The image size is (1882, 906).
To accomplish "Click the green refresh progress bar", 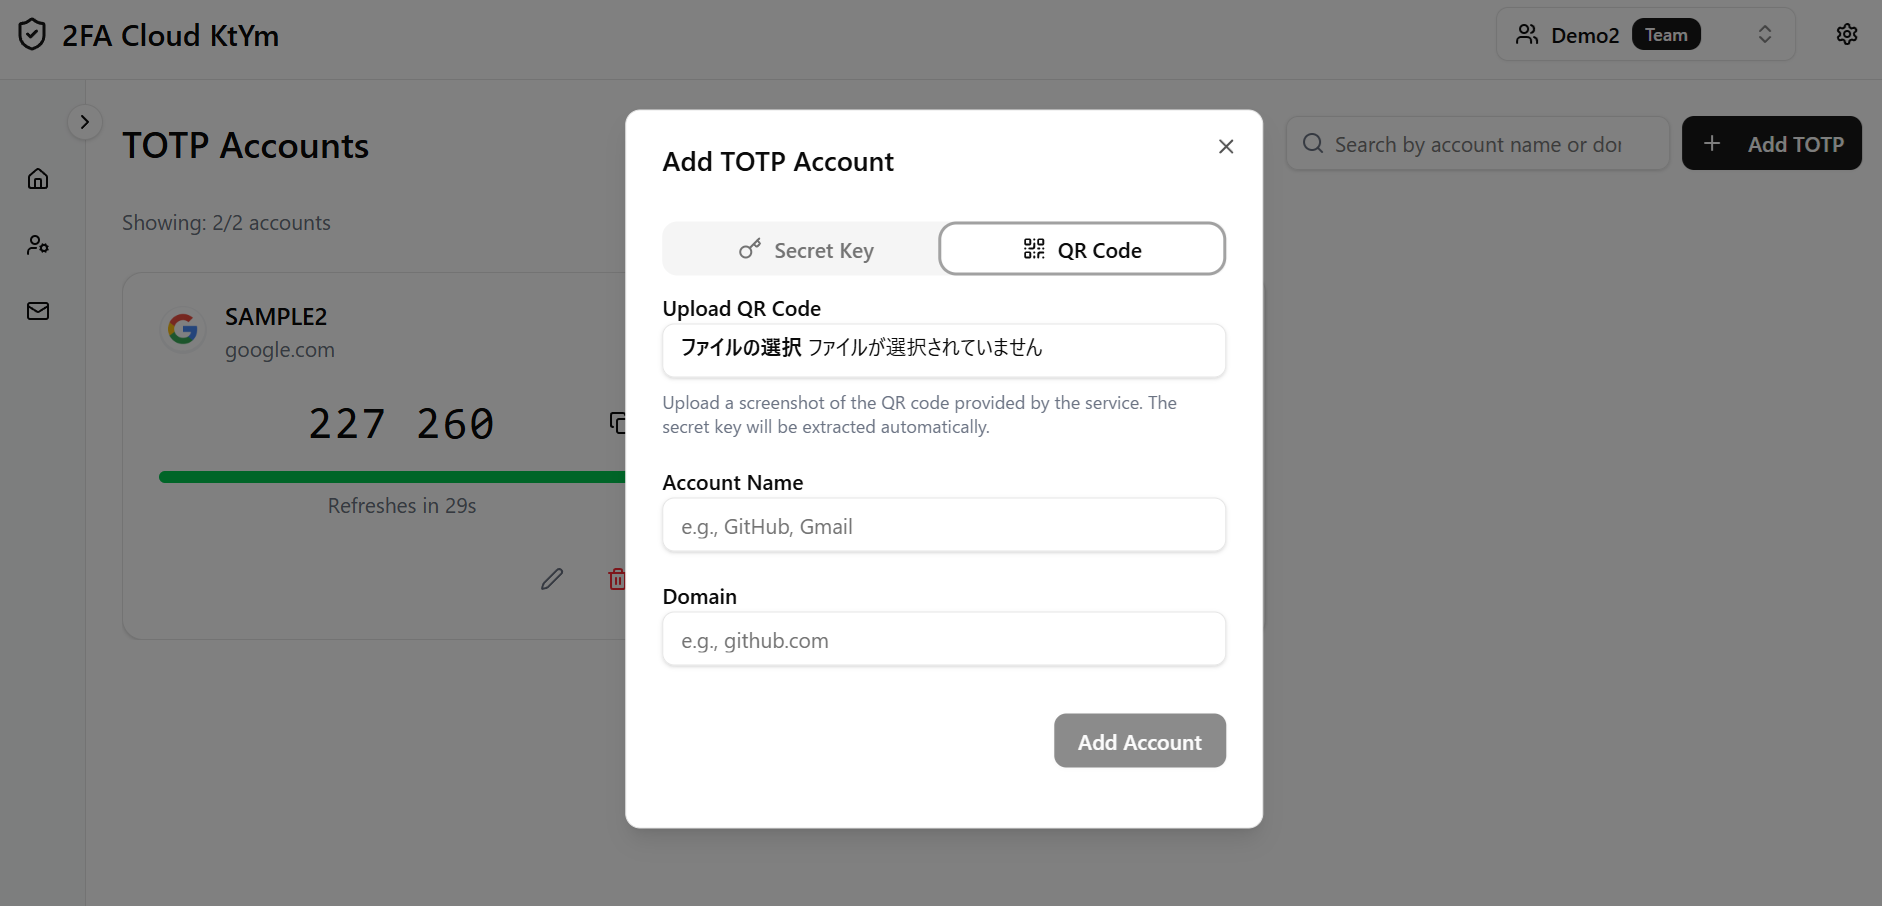I will [392, 477].
